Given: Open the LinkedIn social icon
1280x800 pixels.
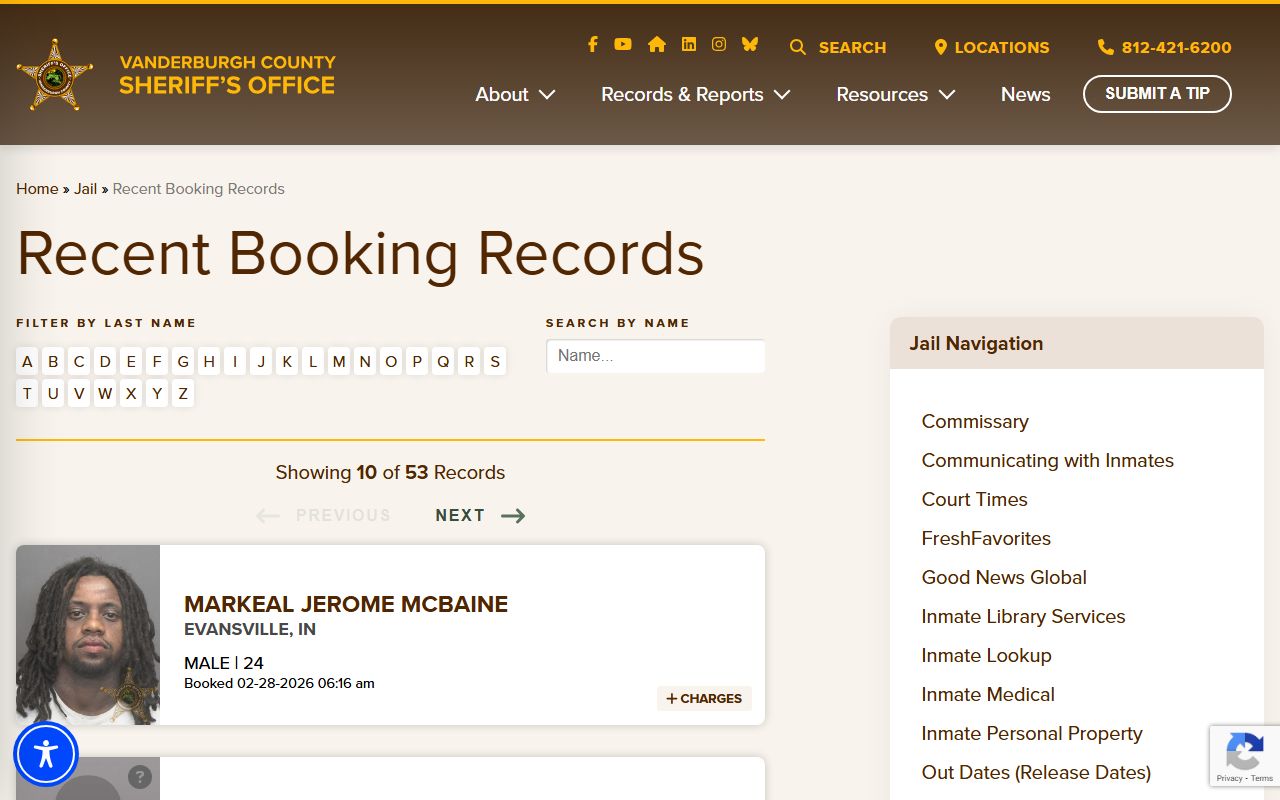Looking at the screenshot, I should click(x=689, y=44).
